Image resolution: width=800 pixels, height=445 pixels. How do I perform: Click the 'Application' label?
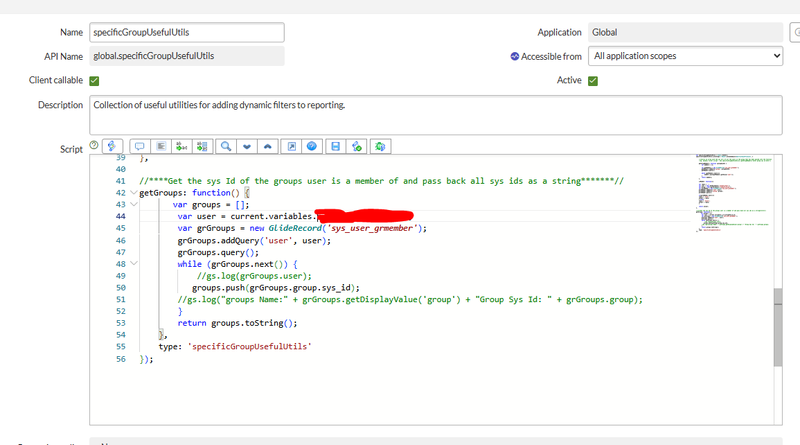click(559, 32)
